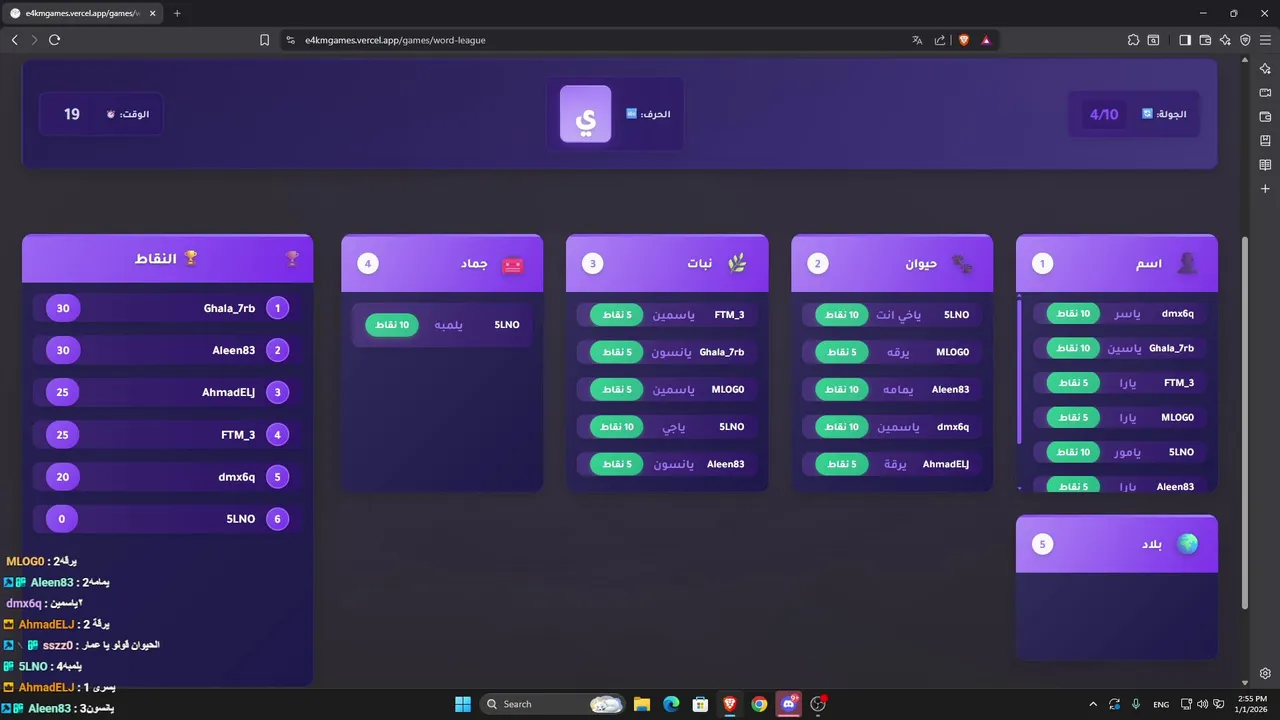The width and height of the screenshot is (1280, 720).
Task: Open Microsoft Edge from the taskbar
Action: (x=671, y=704)
